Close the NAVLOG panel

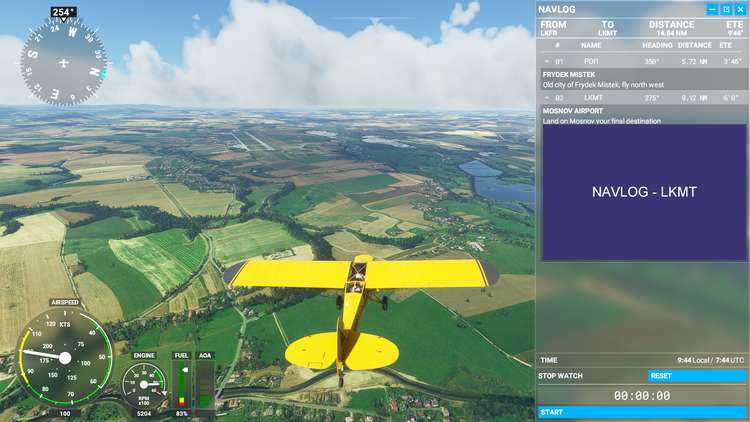pyautogui.click(x=739, y=9)
